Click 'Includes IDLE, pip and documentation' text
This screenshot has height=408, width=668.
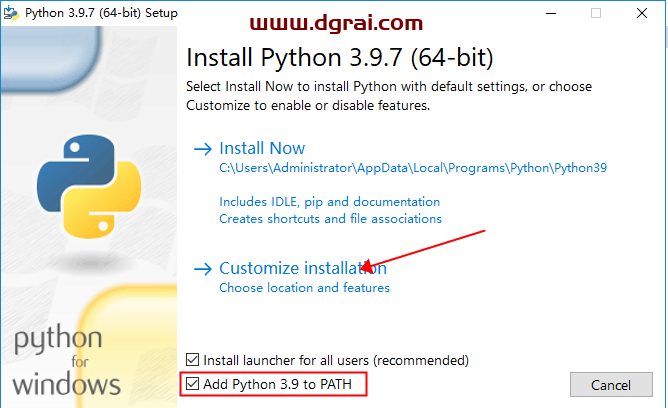tap(329, 201)
